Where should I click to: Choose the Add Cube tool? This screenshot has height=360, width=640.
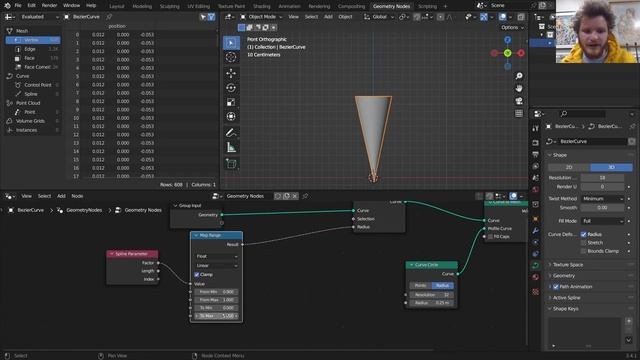click(x=231, y=164)
